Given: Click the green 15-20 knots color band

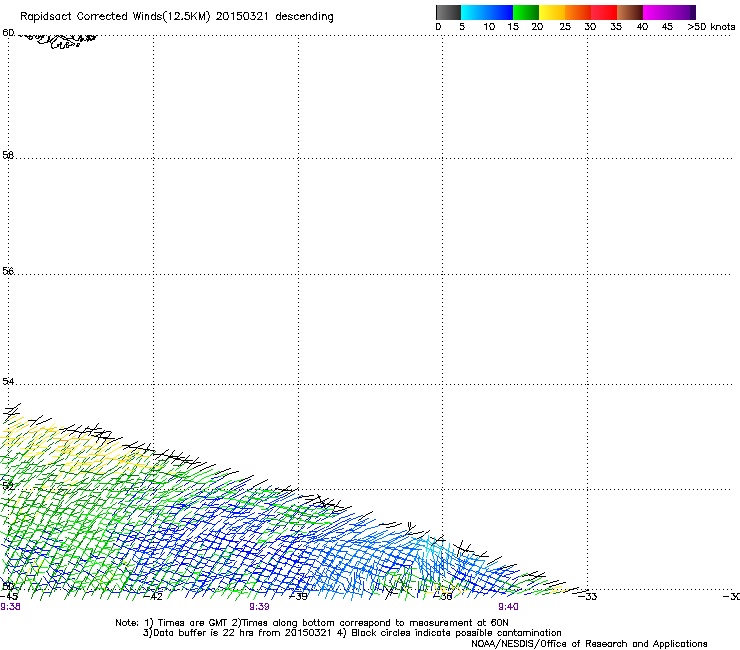Looking at the screenshot, I should pos(526,12).
